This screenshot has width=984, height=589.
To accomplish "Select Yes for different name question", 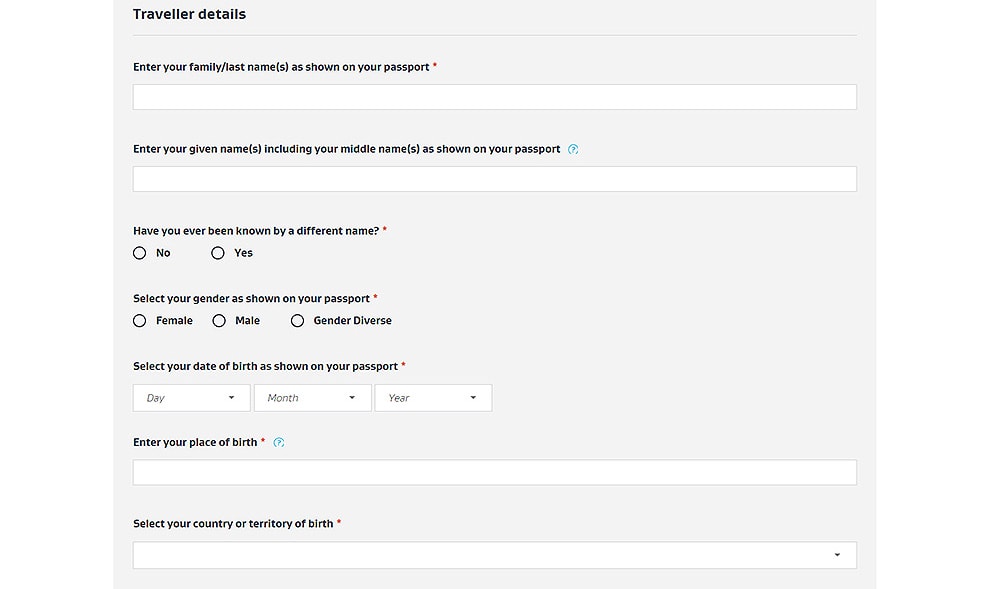I will point(218,253).
